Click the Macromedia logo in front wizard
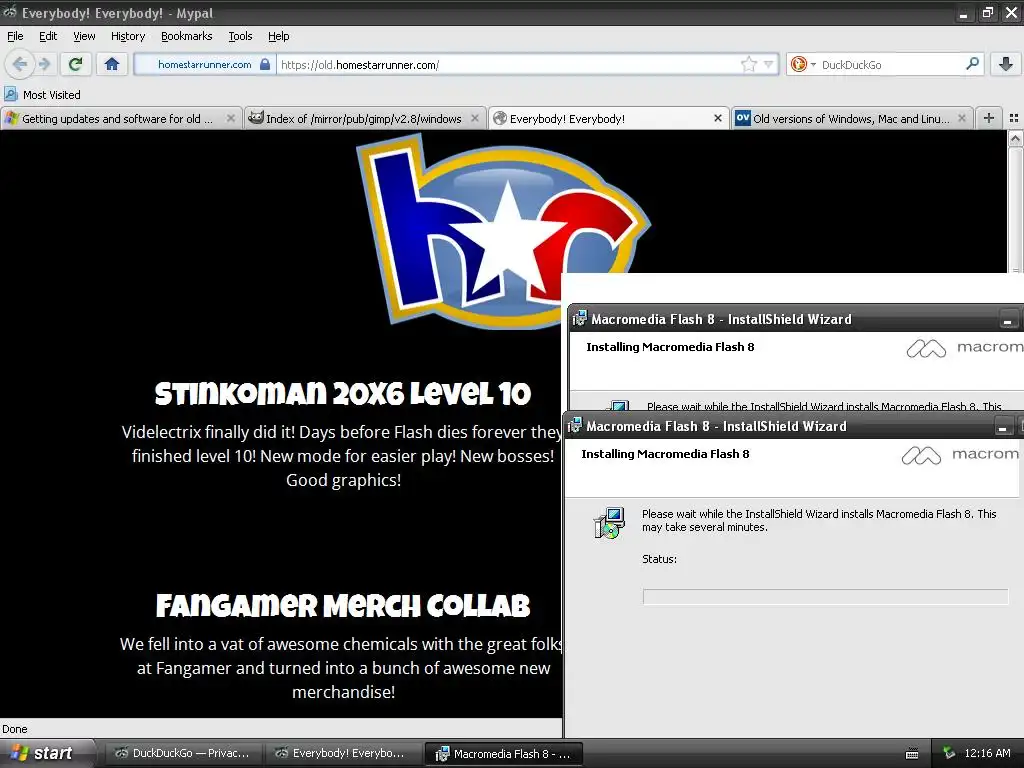The width and height of the screenshot is (1024, 768). [960, 455]
